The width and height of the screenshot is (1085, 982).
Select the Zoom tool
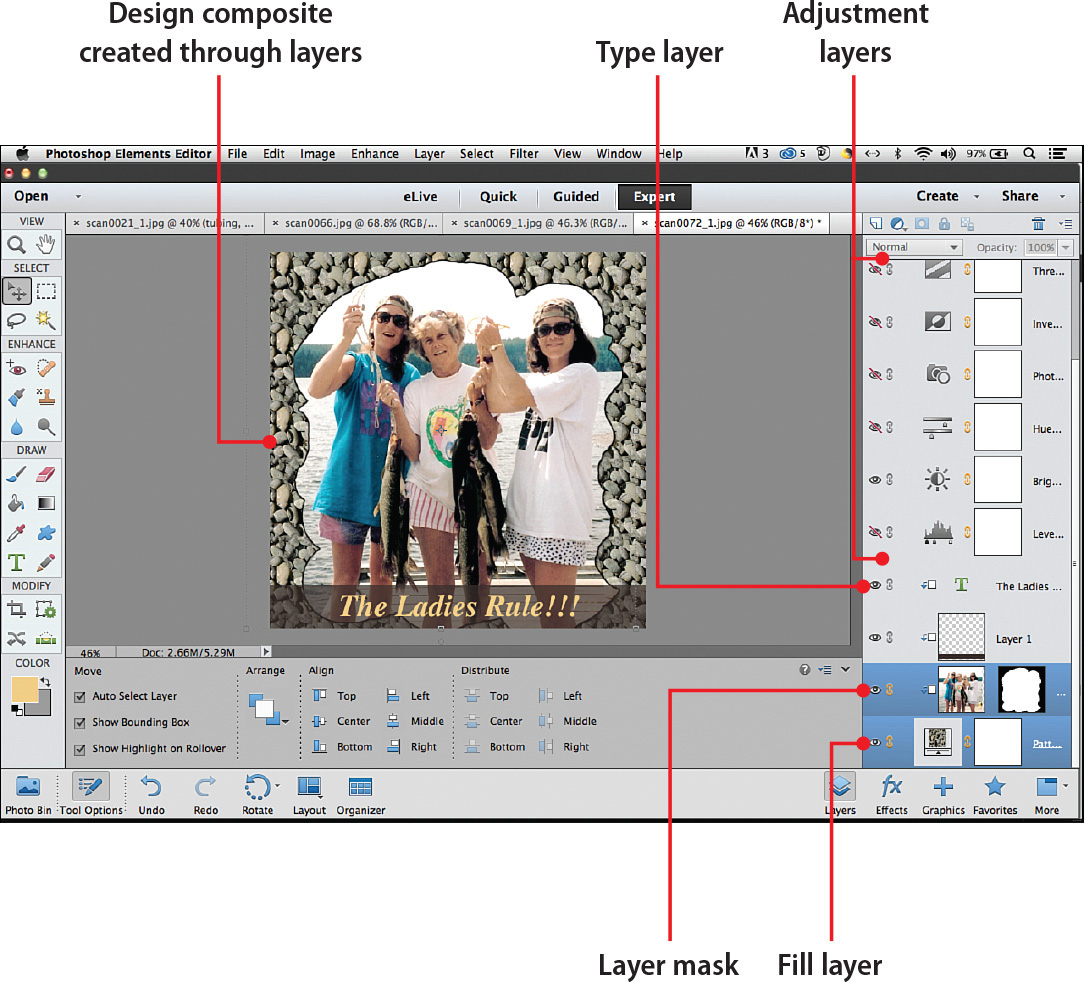[17, 244]
